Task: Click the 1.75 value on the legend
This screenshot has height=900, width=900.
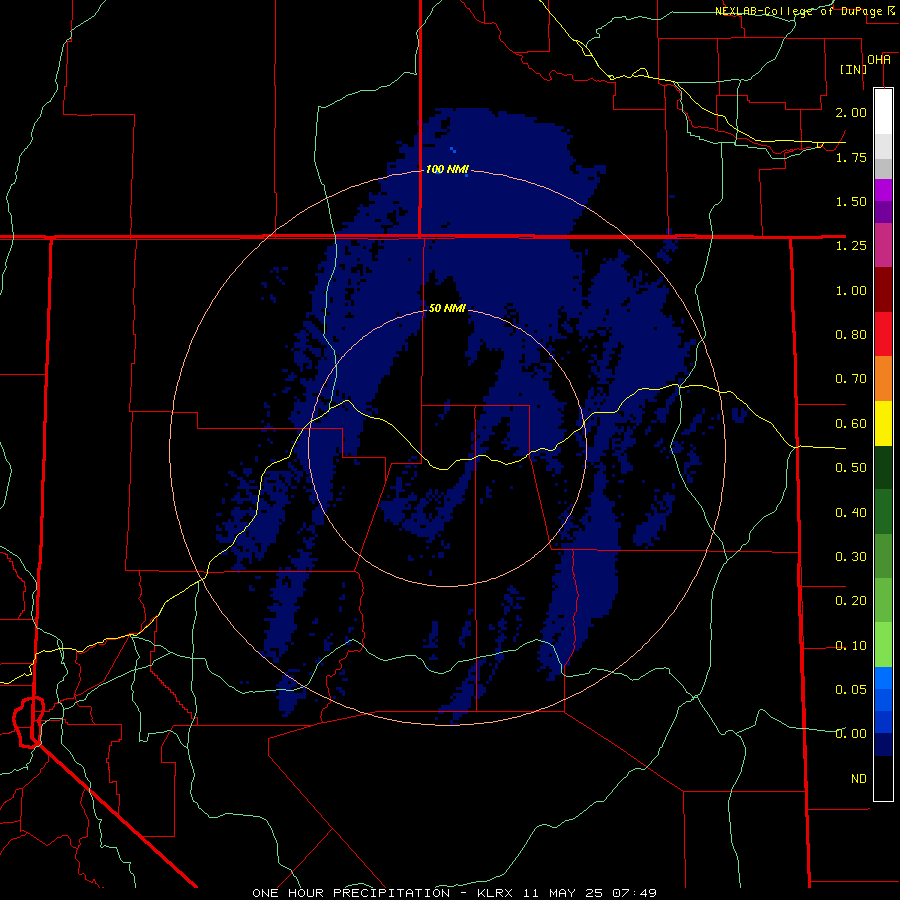Action: (851, 157)
